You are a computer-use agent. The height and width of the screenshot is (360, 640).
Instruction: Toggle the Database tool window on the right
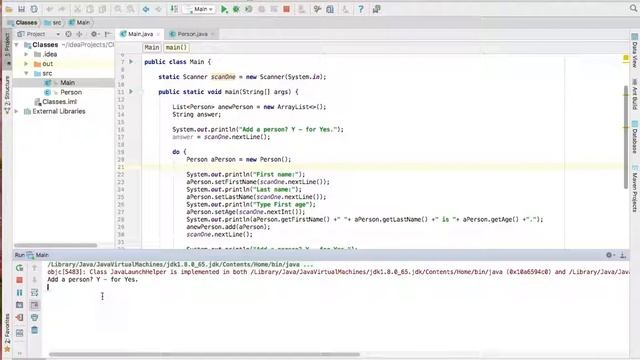(x=634, y=137)
